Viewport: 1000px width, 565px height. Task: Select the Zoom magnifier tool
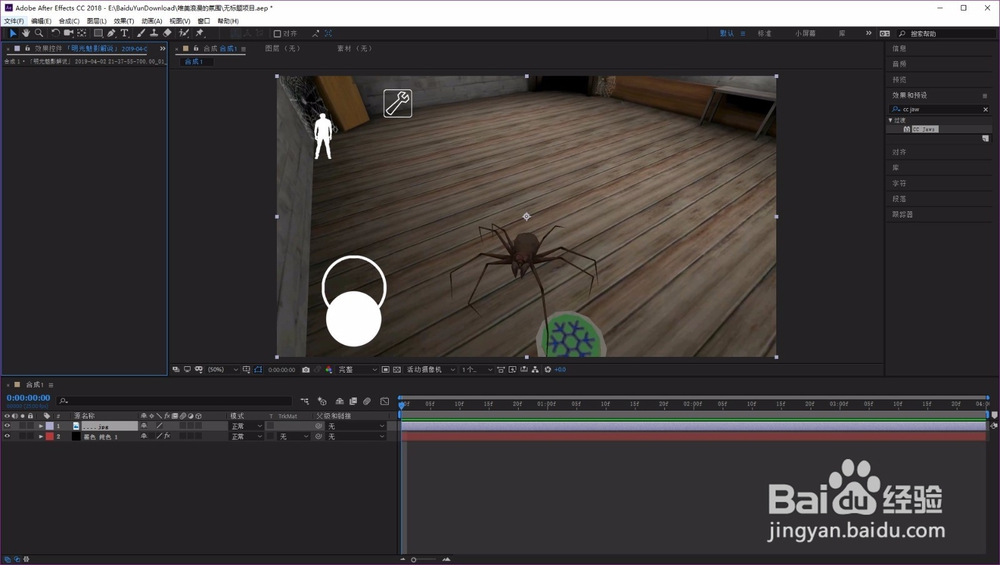click(x=39, y=33)
